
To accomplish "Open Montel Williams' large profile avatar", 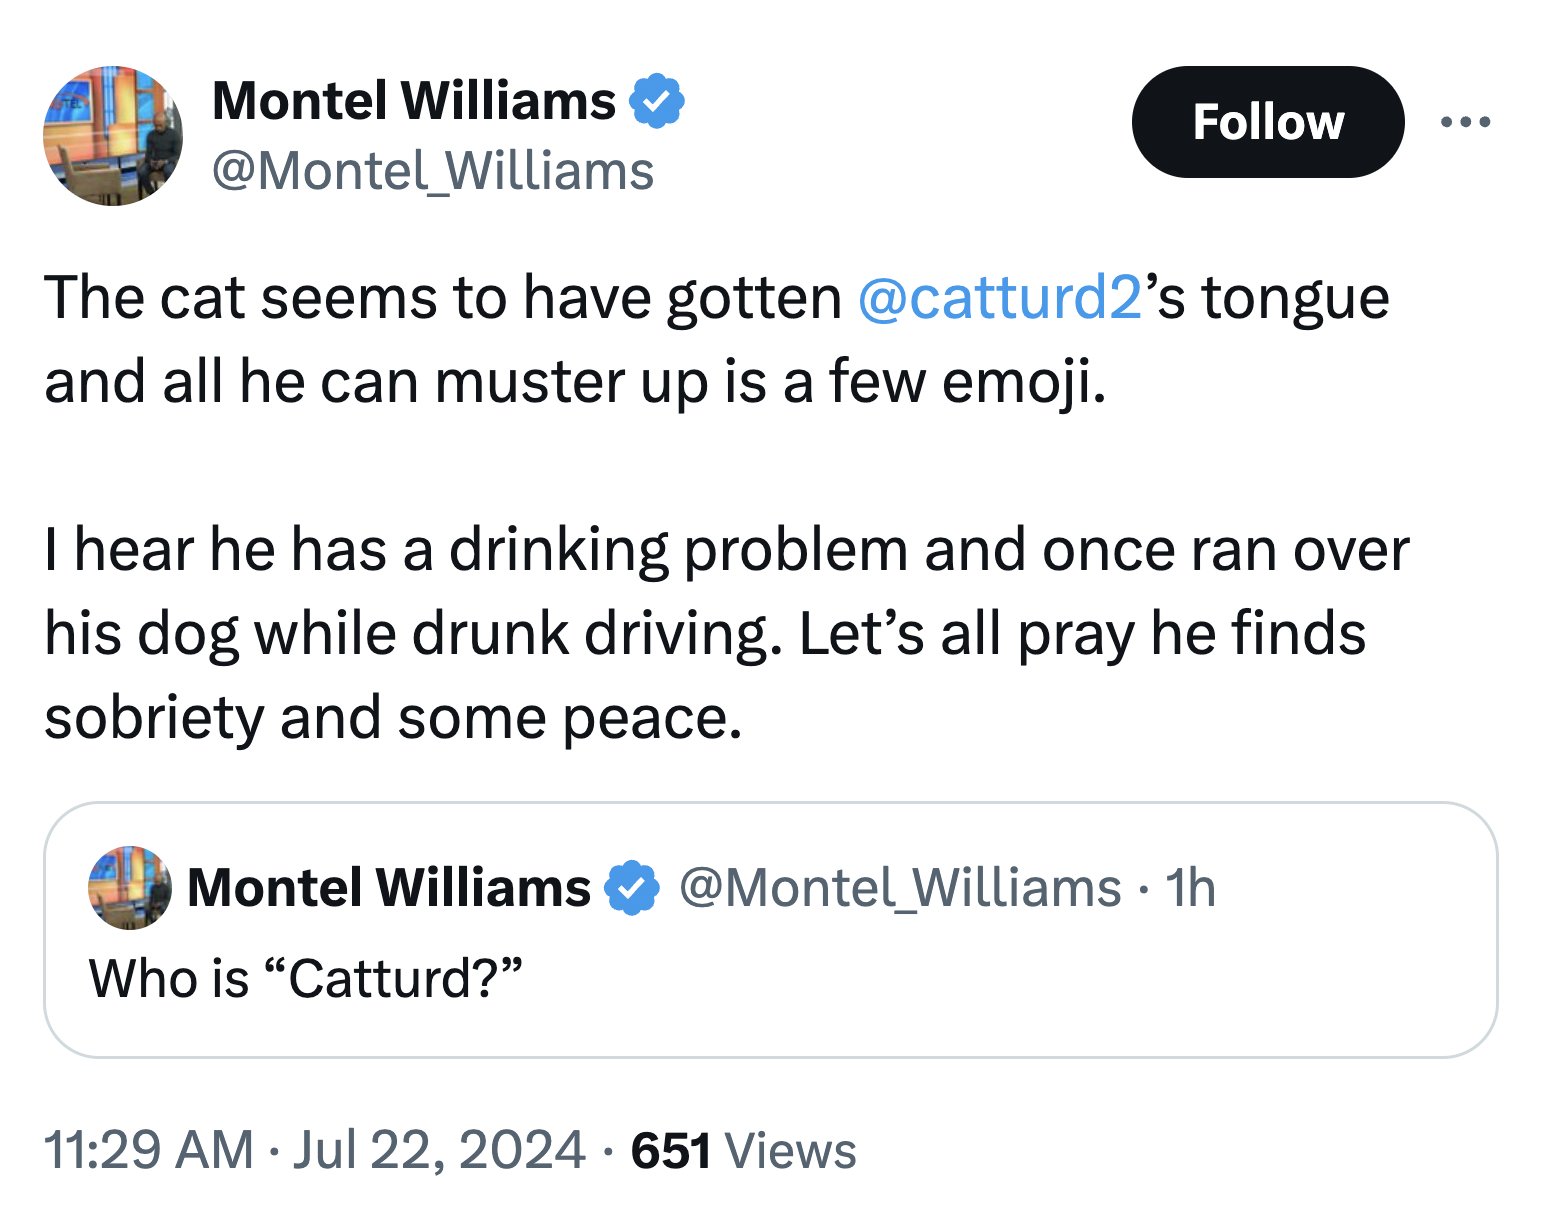I will pyautogui.click(x=112, y=136).
